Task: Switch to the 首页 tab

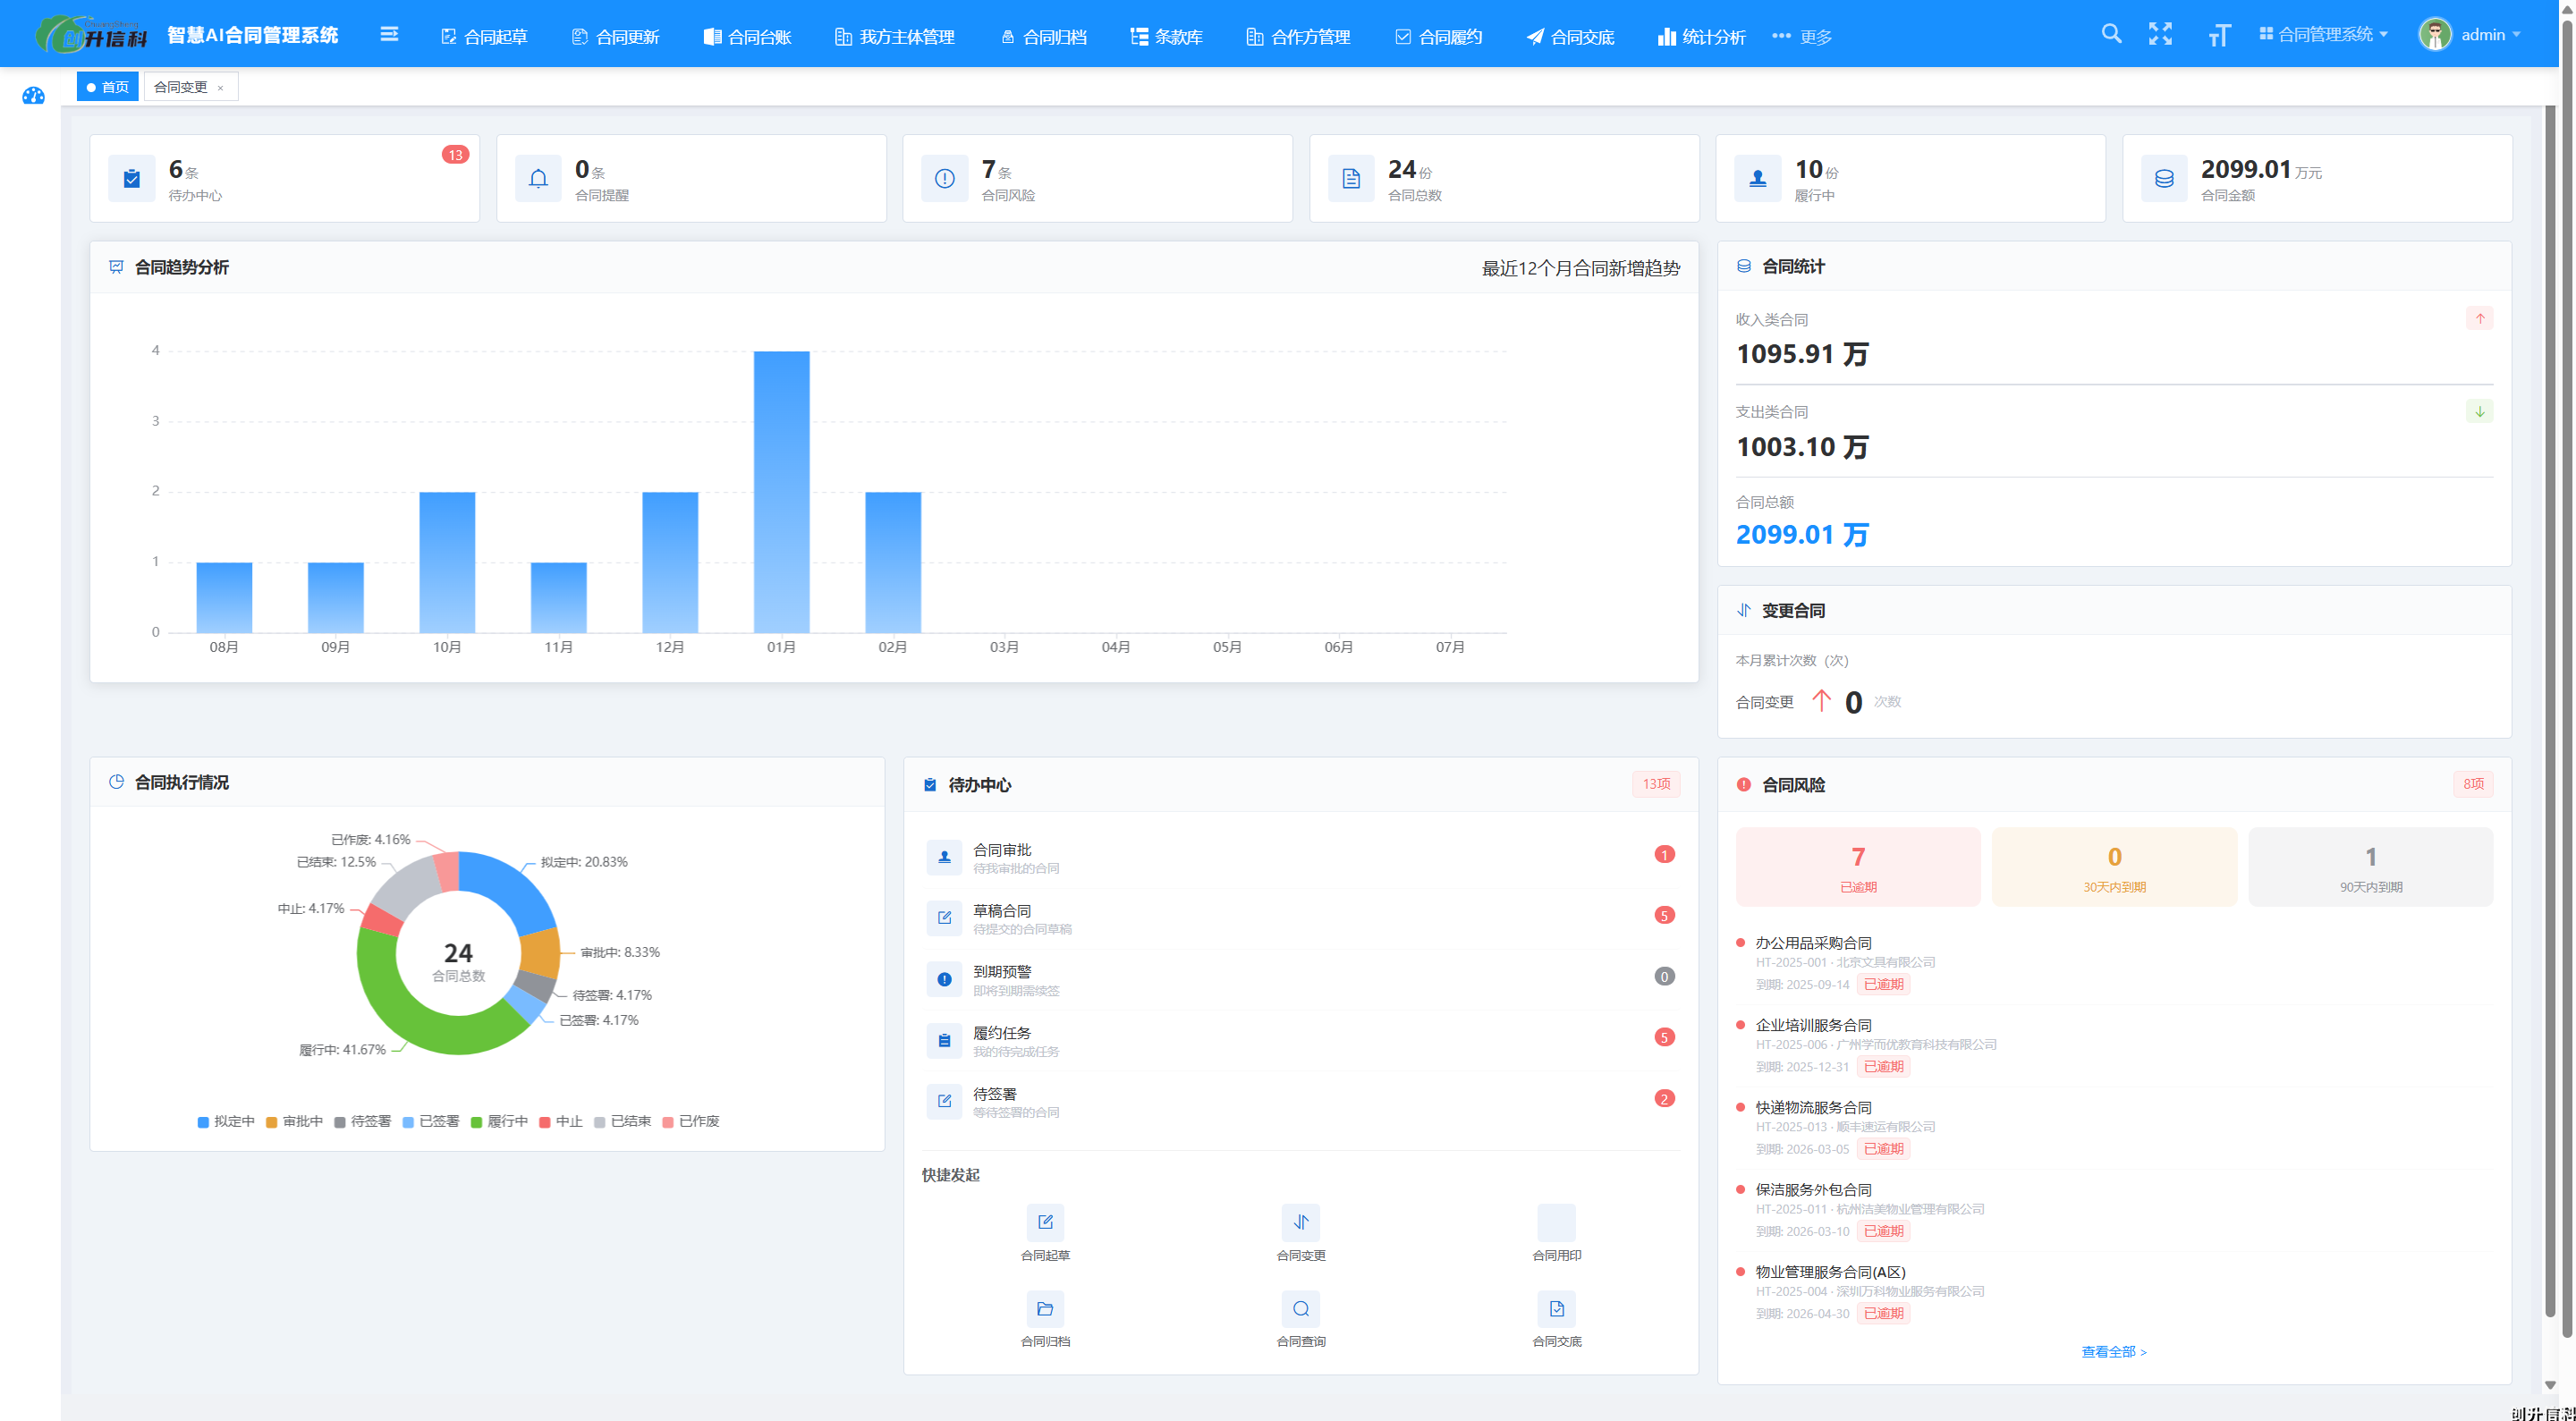Action: coord(108,87)
